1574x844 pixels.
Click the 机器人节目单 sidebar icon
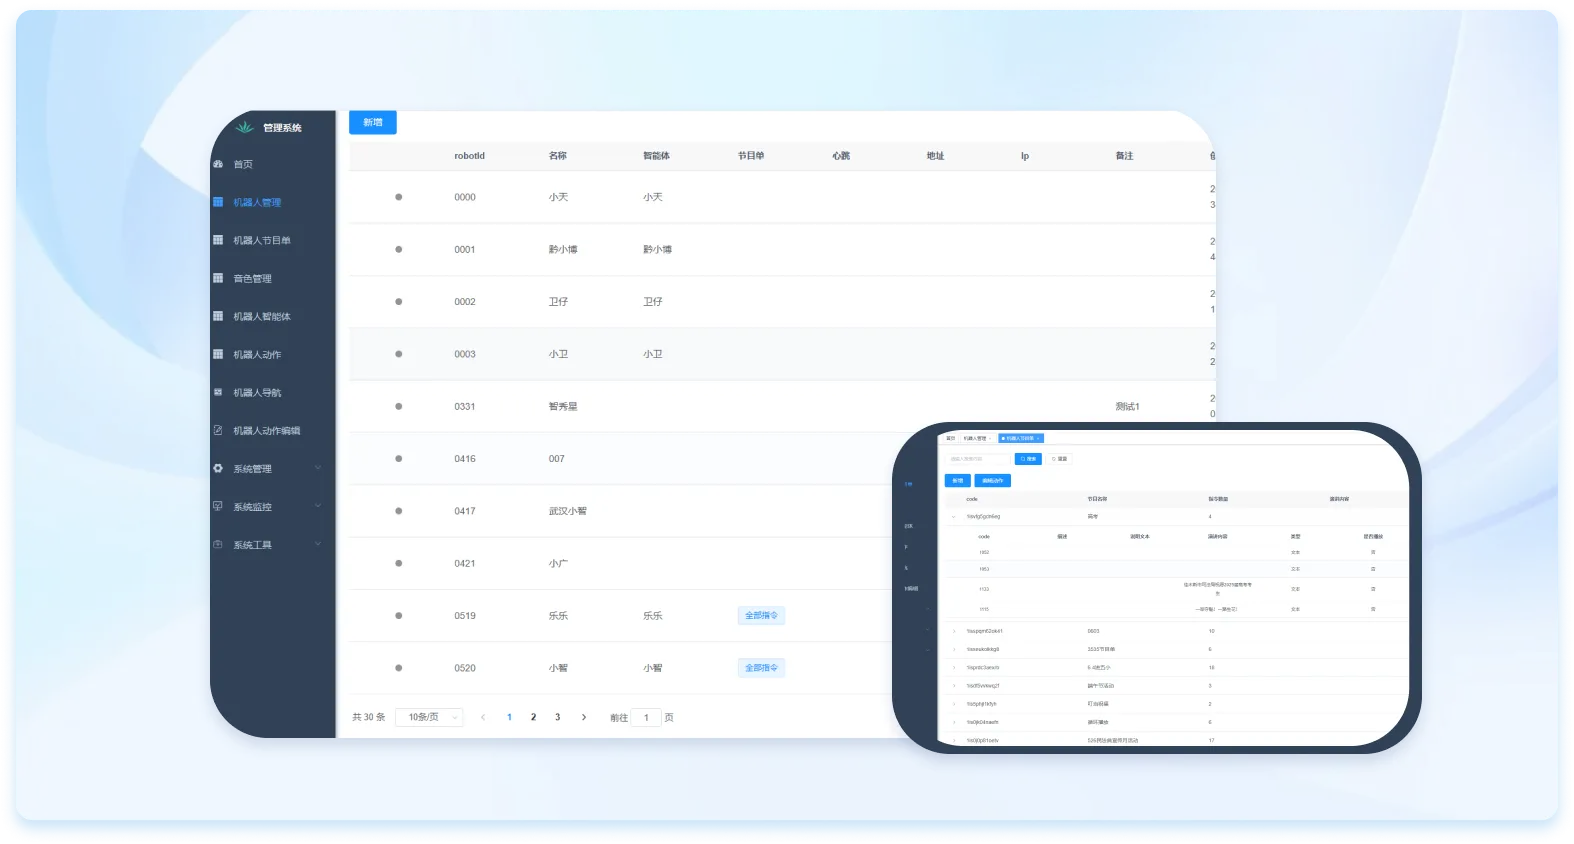218,240
